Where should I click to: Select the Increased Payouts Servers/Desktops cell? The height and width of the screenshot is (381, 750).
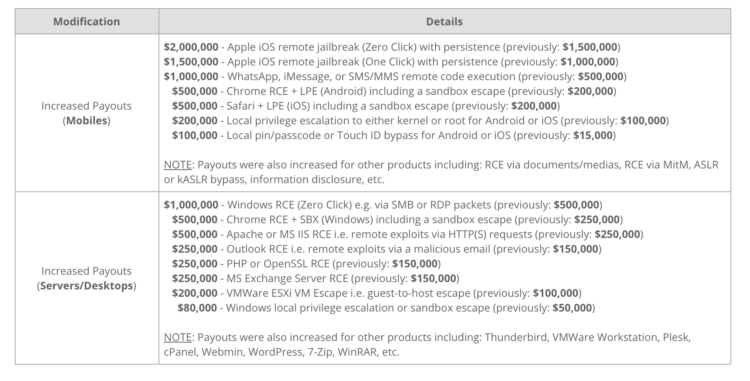[x=87, y=278]
